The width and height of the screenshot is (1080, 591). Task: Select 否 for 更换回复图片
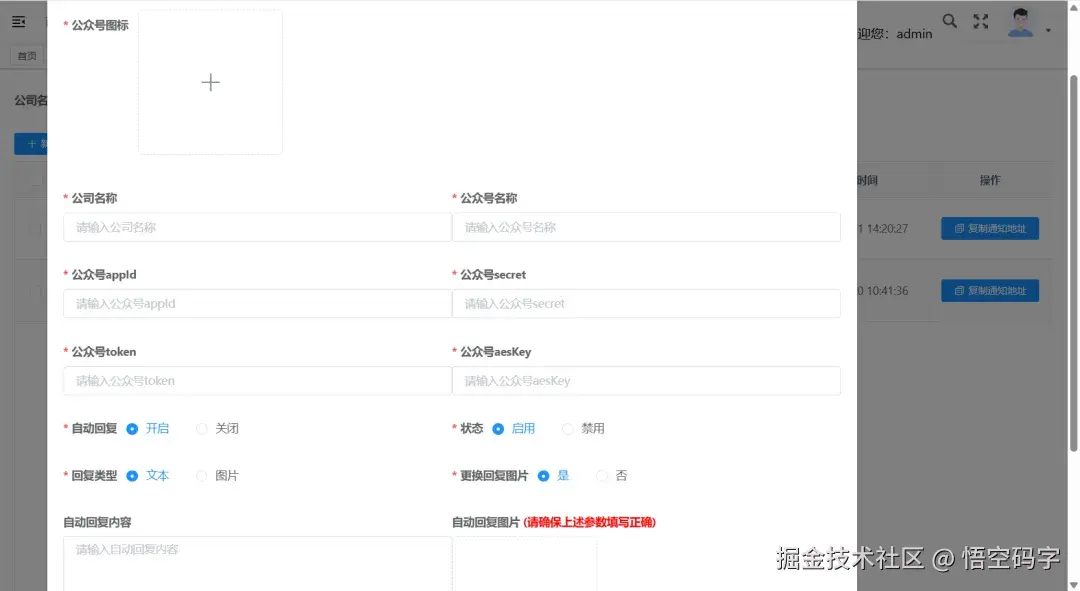pos(603,476)
